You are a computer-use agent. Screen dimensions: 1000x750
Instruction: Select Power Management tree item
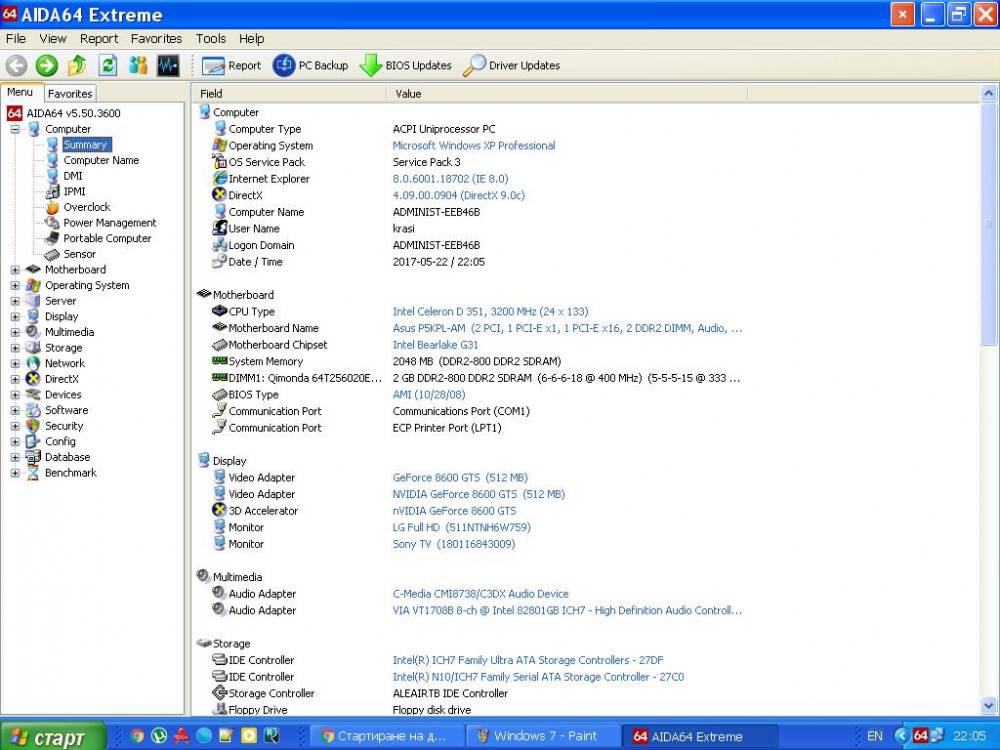(x=110, y=223)
